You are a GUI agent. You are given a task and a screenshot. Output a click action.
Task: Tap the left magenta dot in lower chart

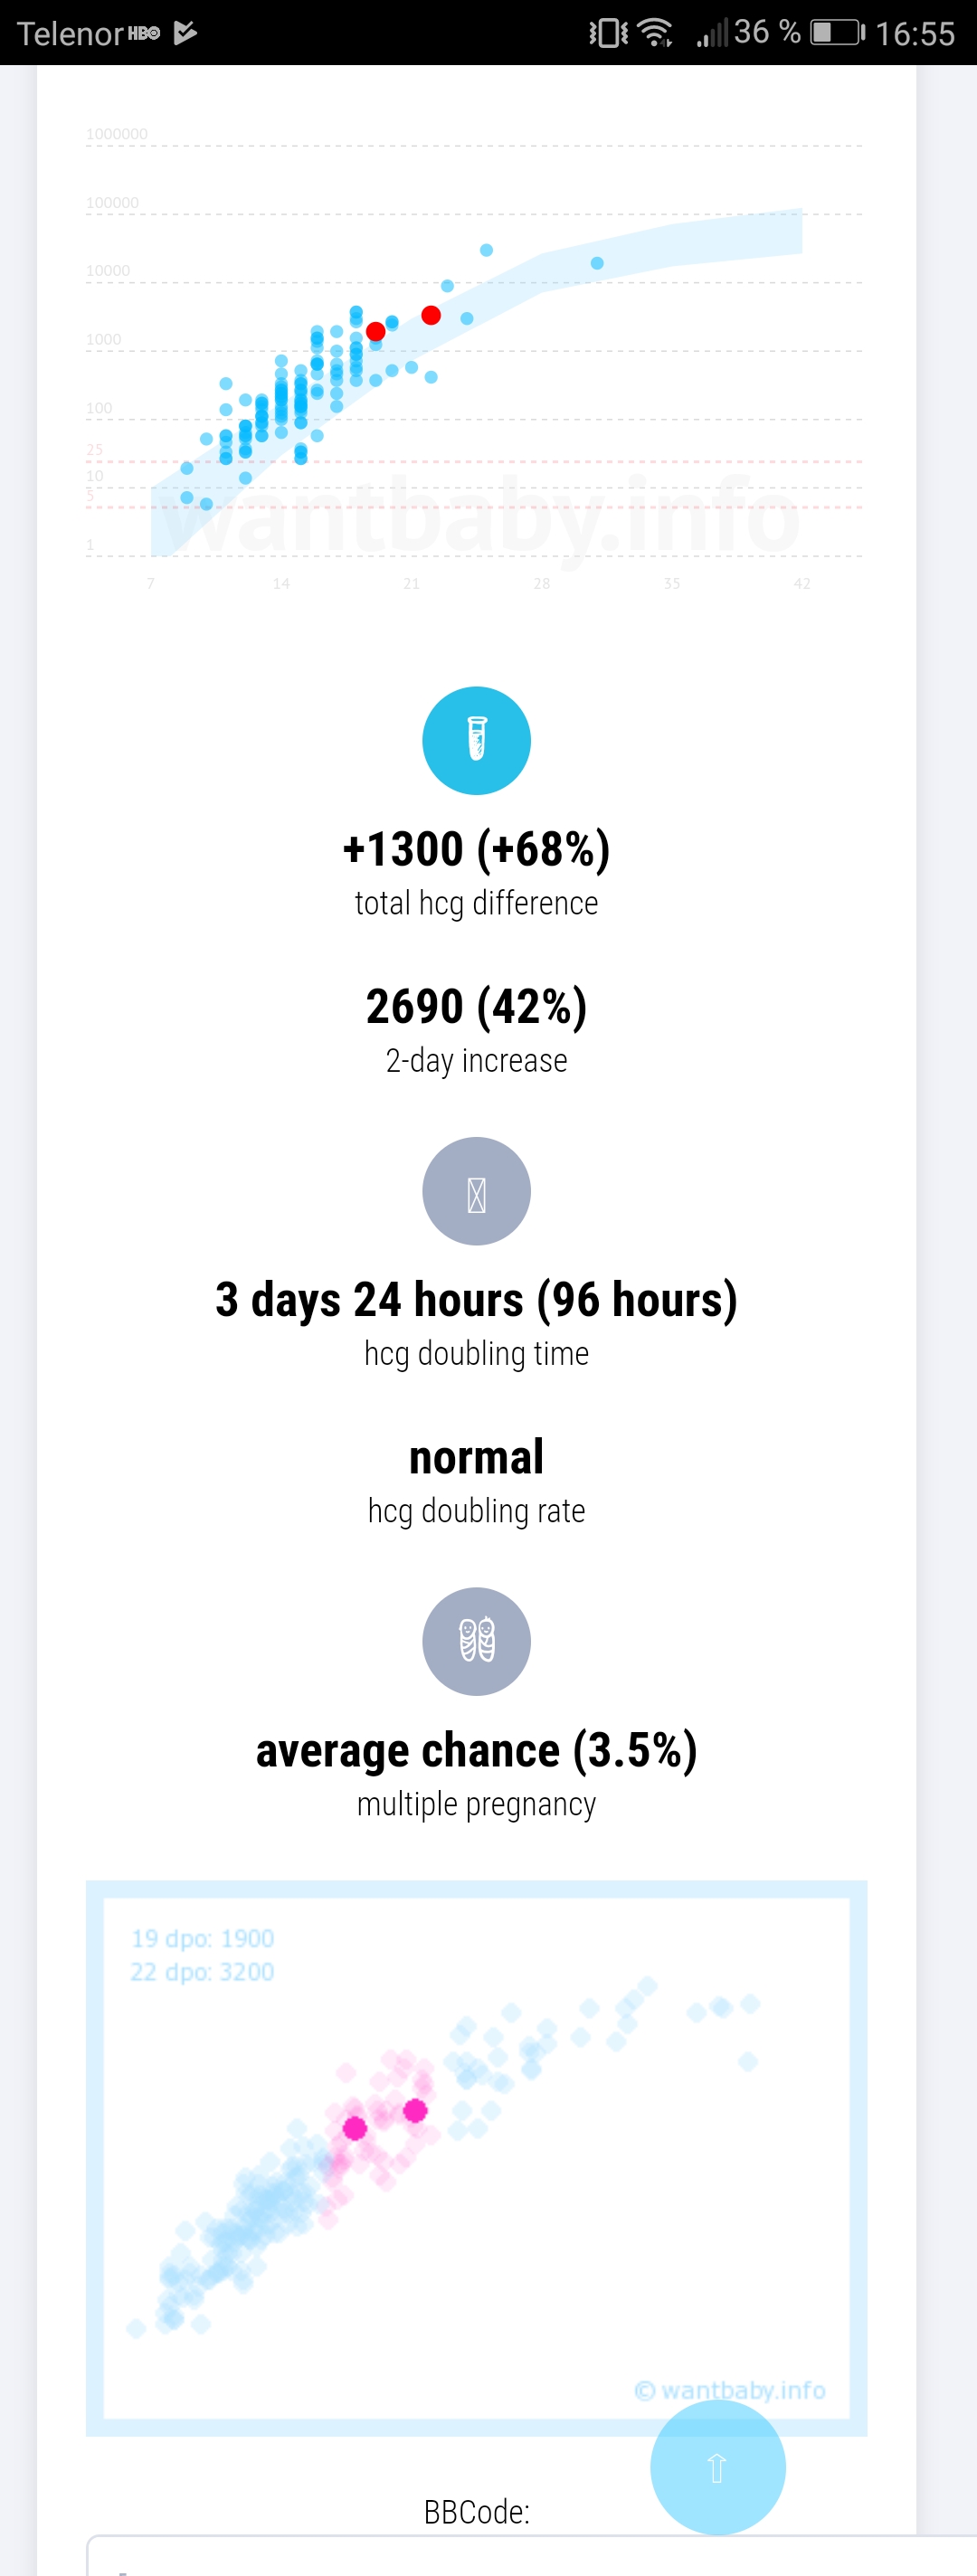click(354, 2128)
